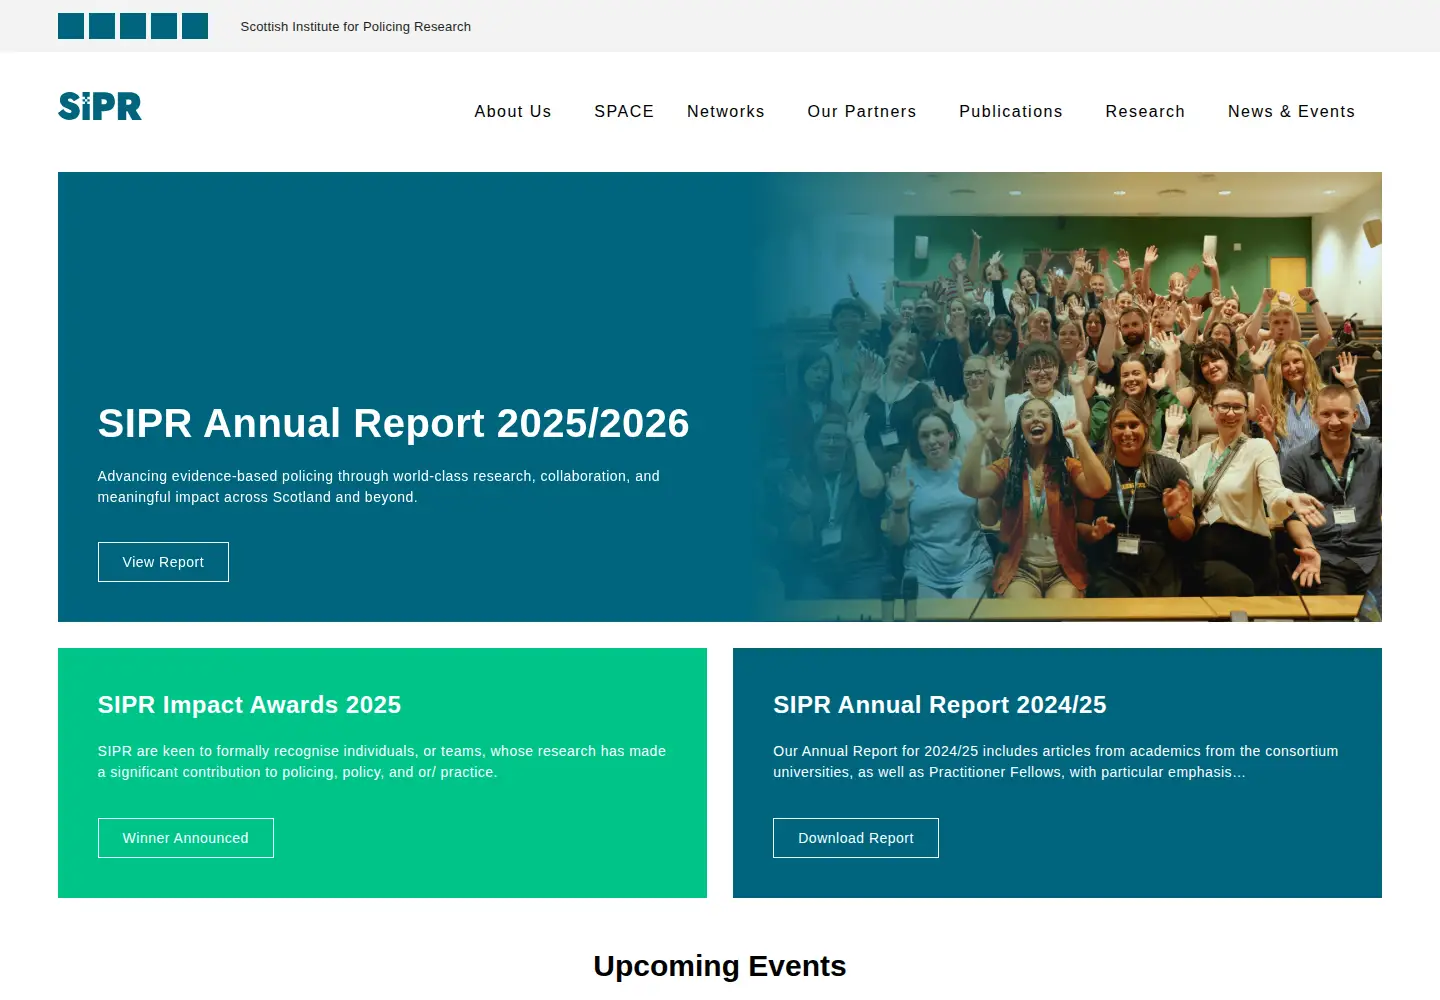This screenshot has height=1000, width=1440.
Task: Click the Winner Announced button
Action: point(186,838)
